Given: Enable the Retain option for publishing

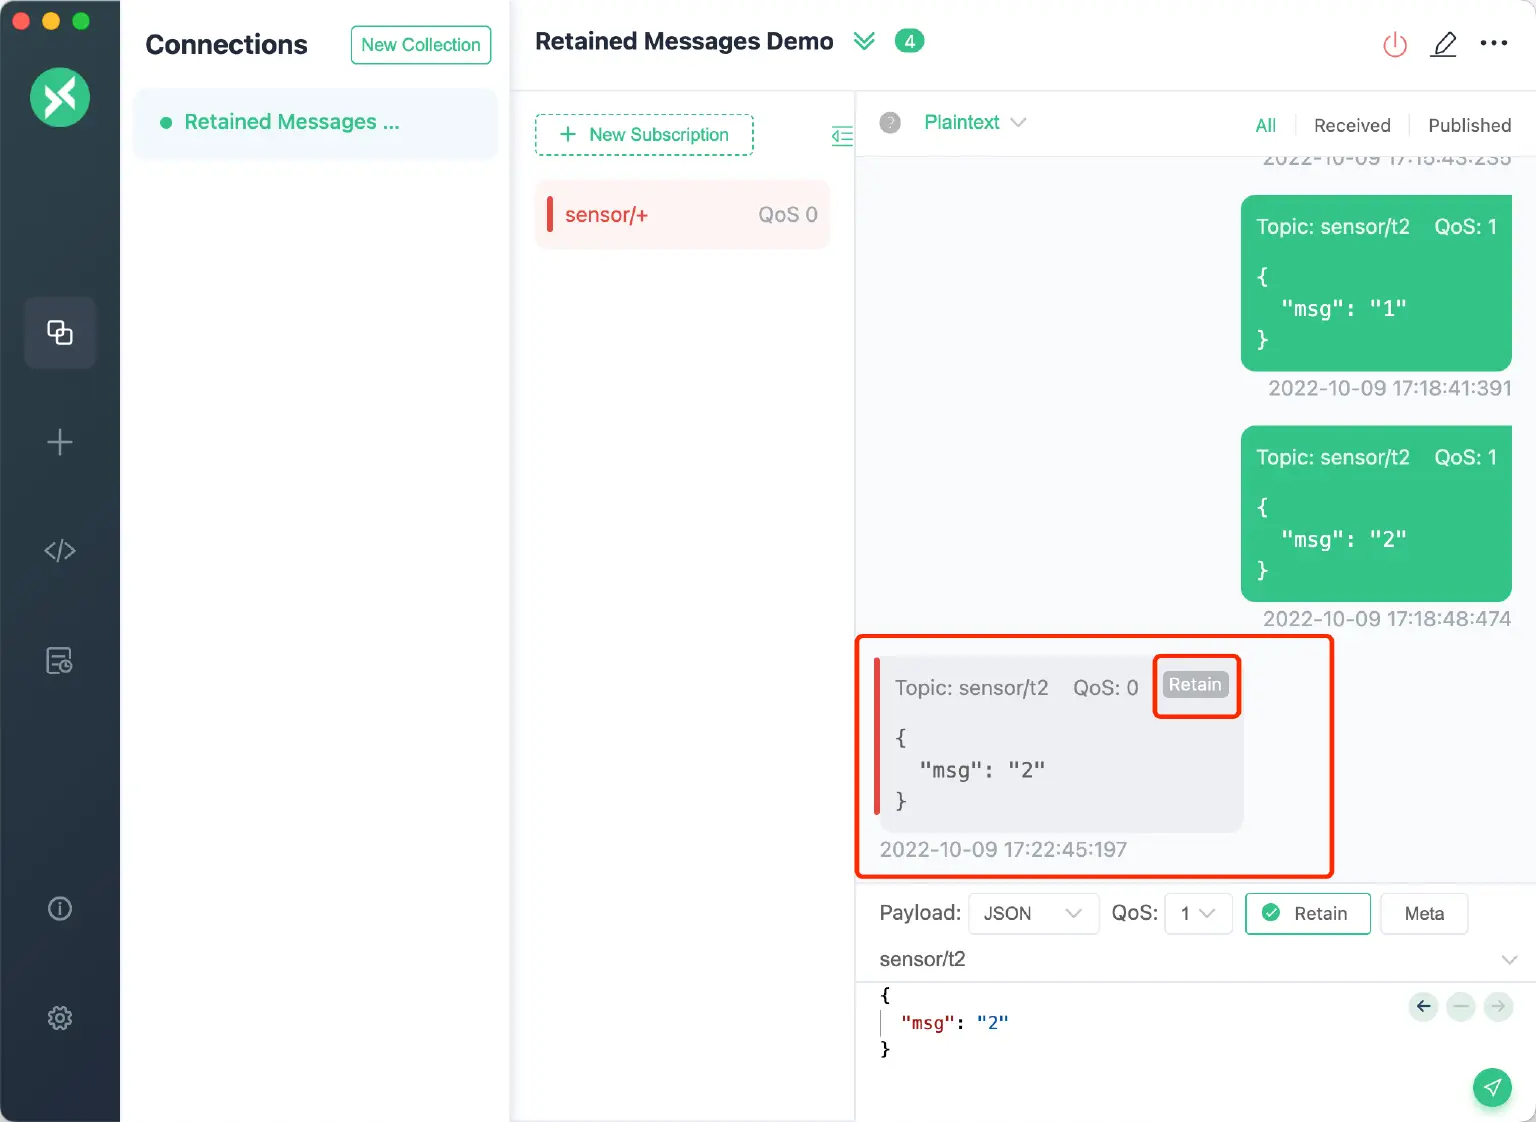Looking at the screenshot, I should [x=1307, y=913].
